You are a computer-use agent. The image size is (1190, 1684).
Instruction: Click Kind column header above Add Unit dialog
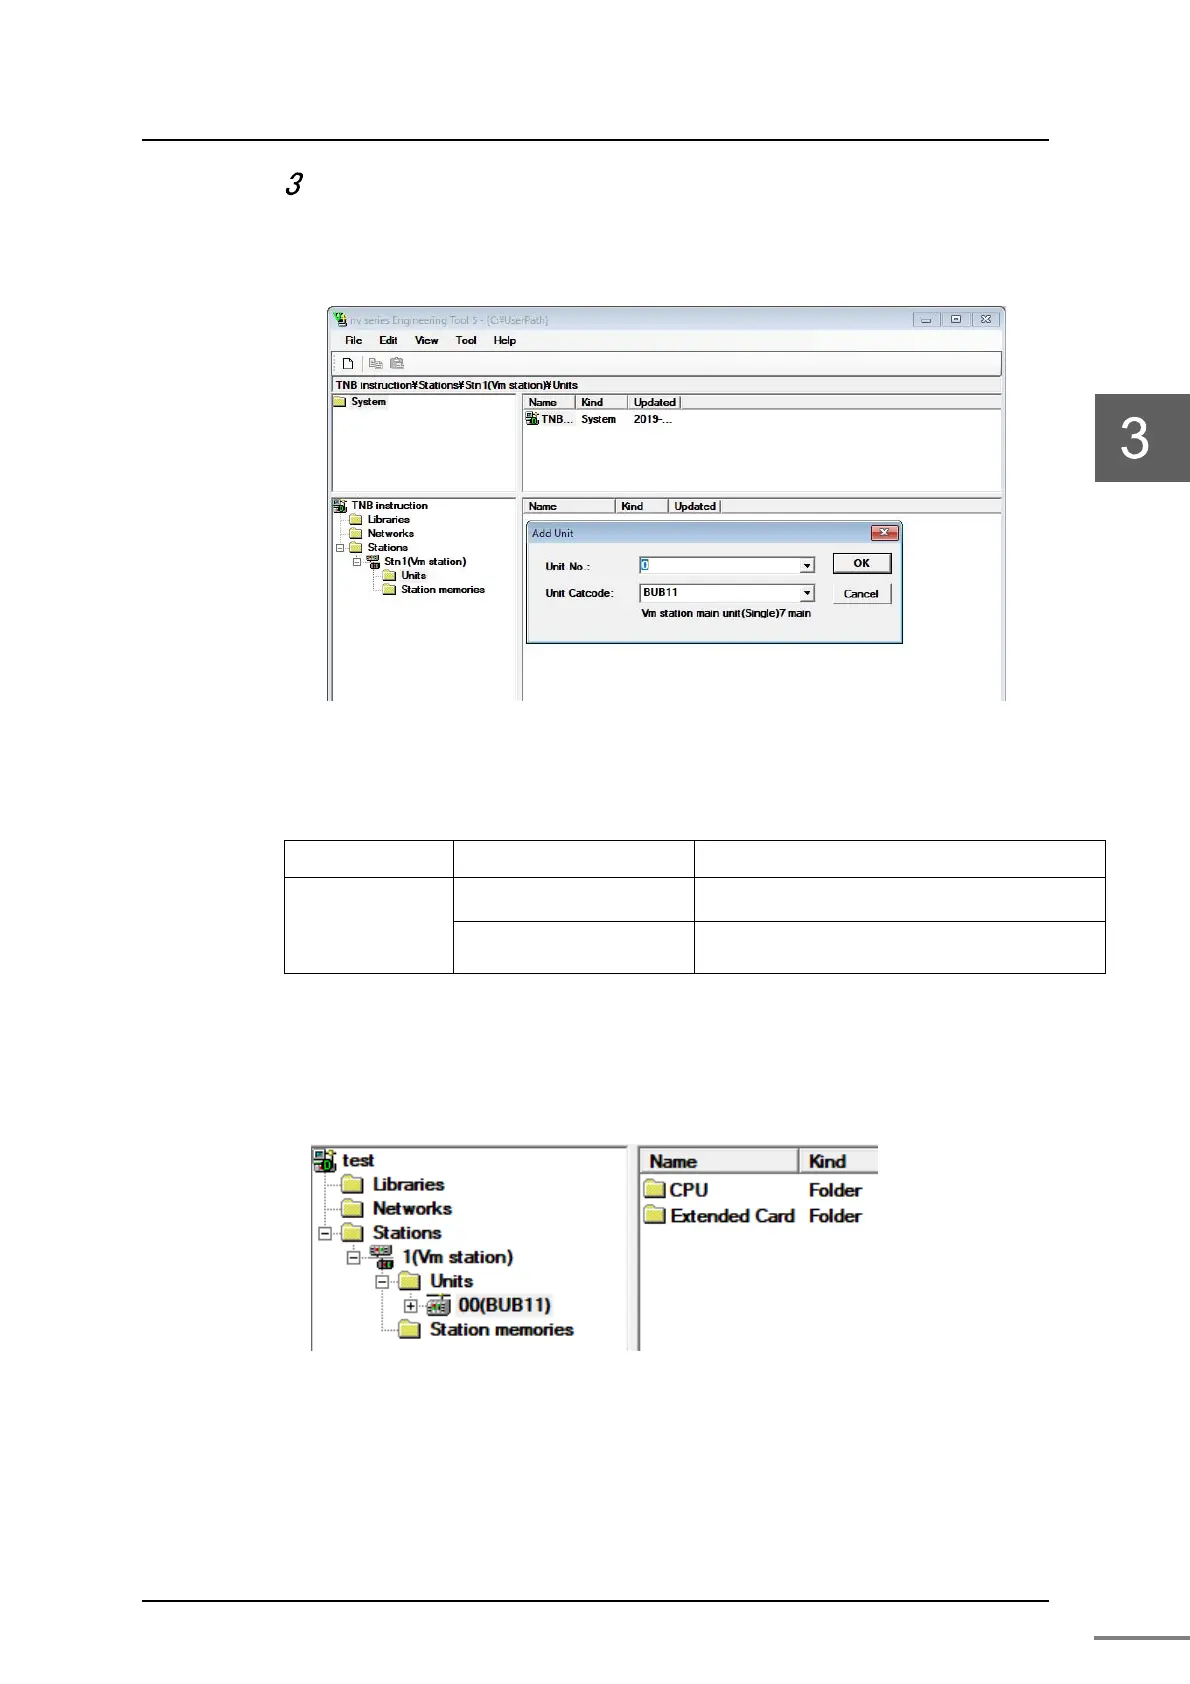[642, 506]
